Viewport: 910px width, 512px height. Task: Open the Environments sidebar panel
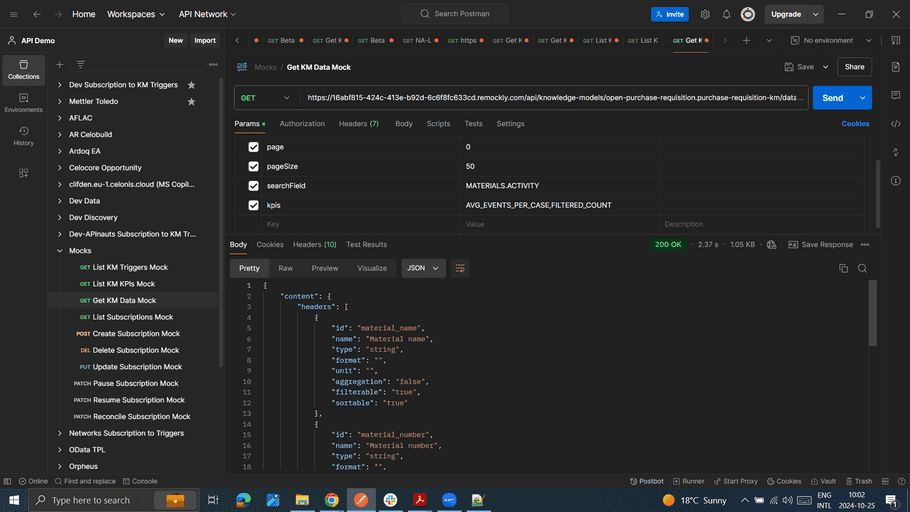click(x=23, y=102)
